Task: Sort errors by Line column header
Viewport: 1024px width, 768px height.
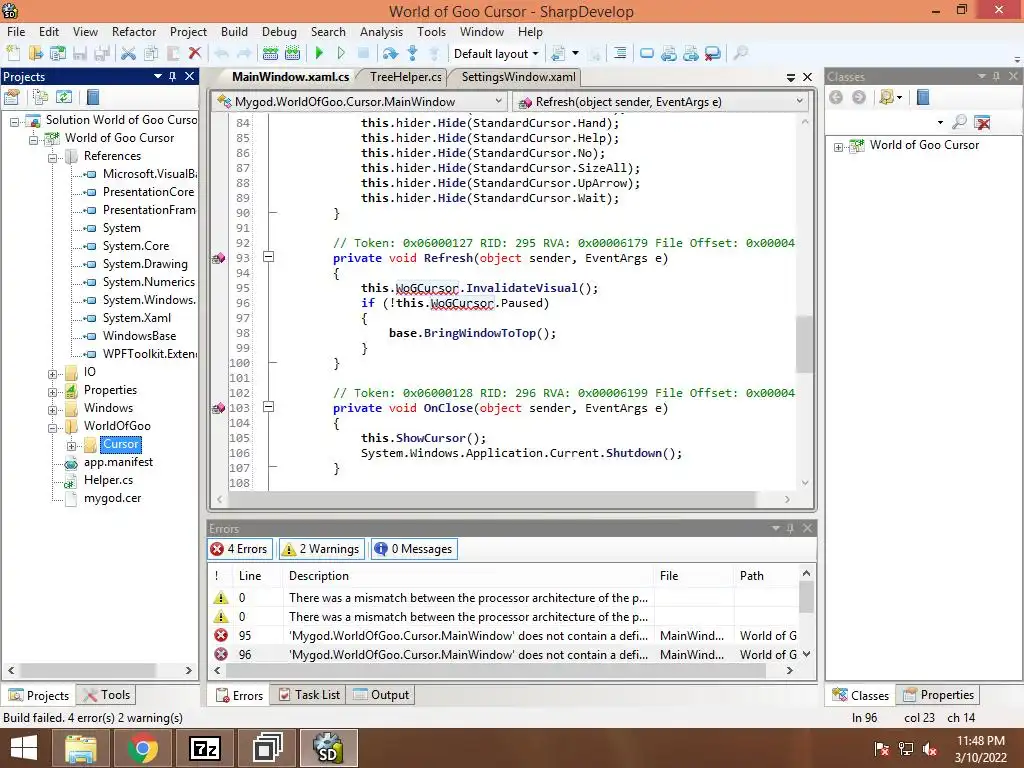Action: point(259,576)
